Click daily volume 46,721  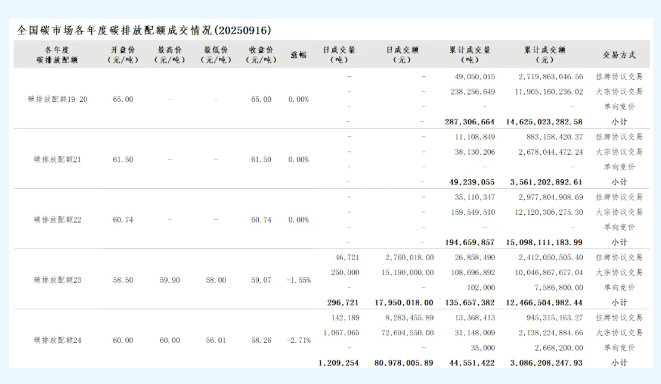coord(347,258)
